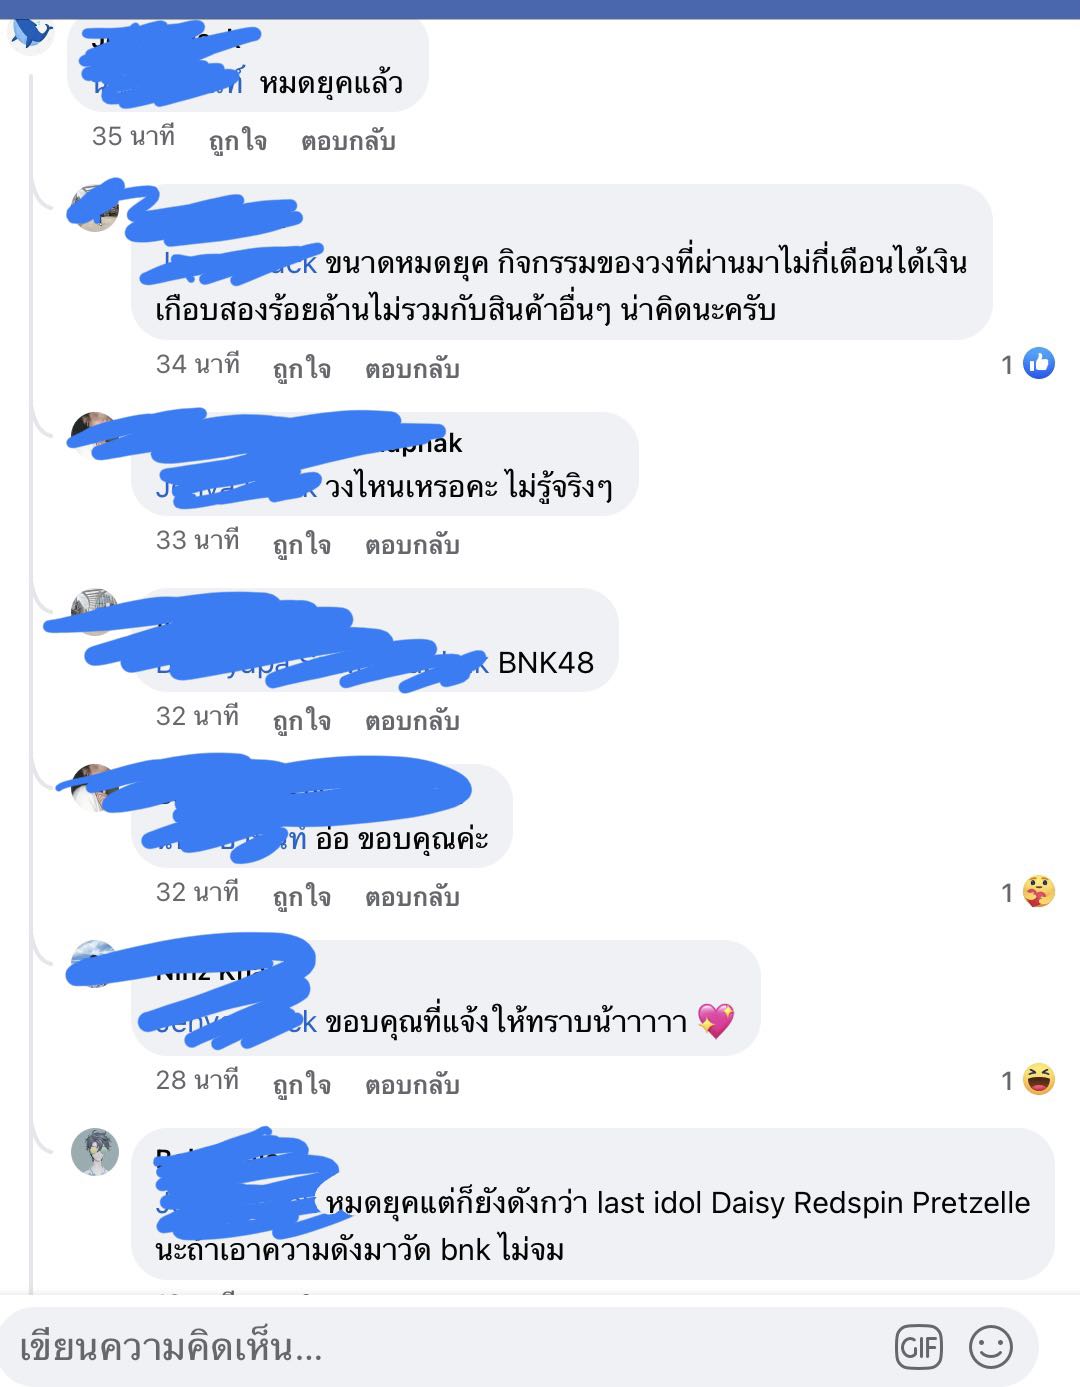Like the 35 นาที comment
This screenshot has width=1080, height=1387.
238,140
